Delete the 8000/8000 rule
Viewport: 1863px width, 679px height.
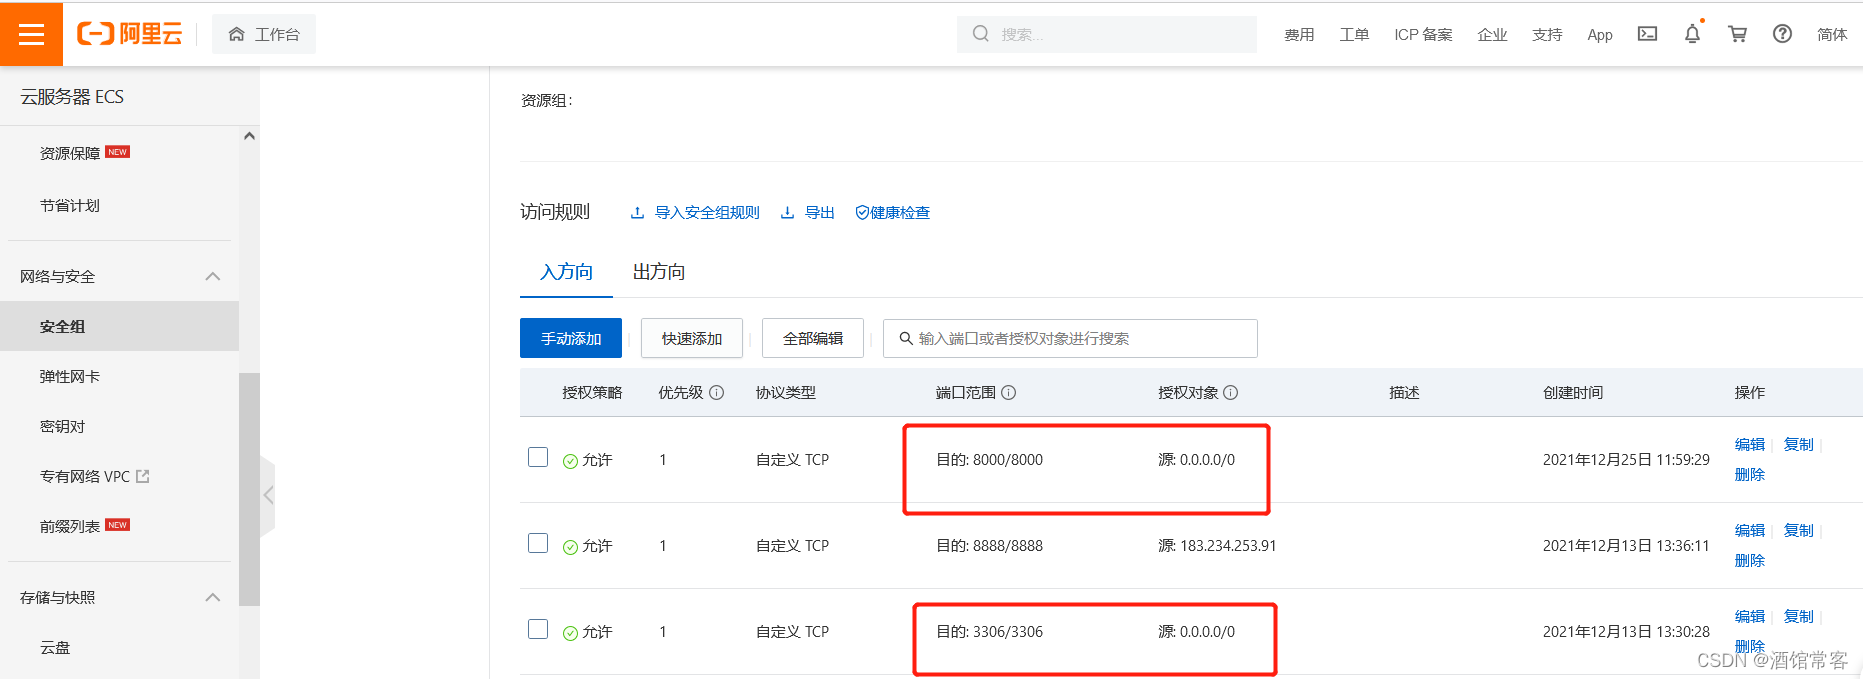pos(1750,474)
